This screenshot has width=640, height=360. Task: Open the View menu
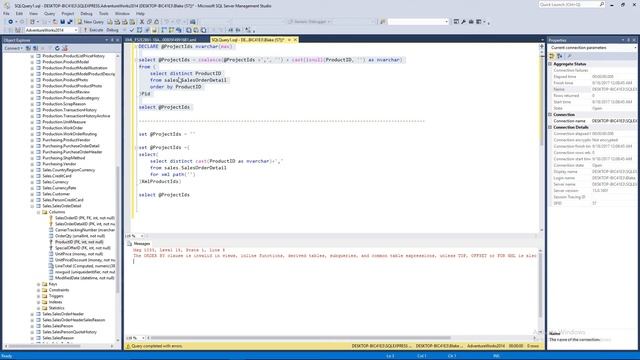pyautogui.click(x=33, y=13)
